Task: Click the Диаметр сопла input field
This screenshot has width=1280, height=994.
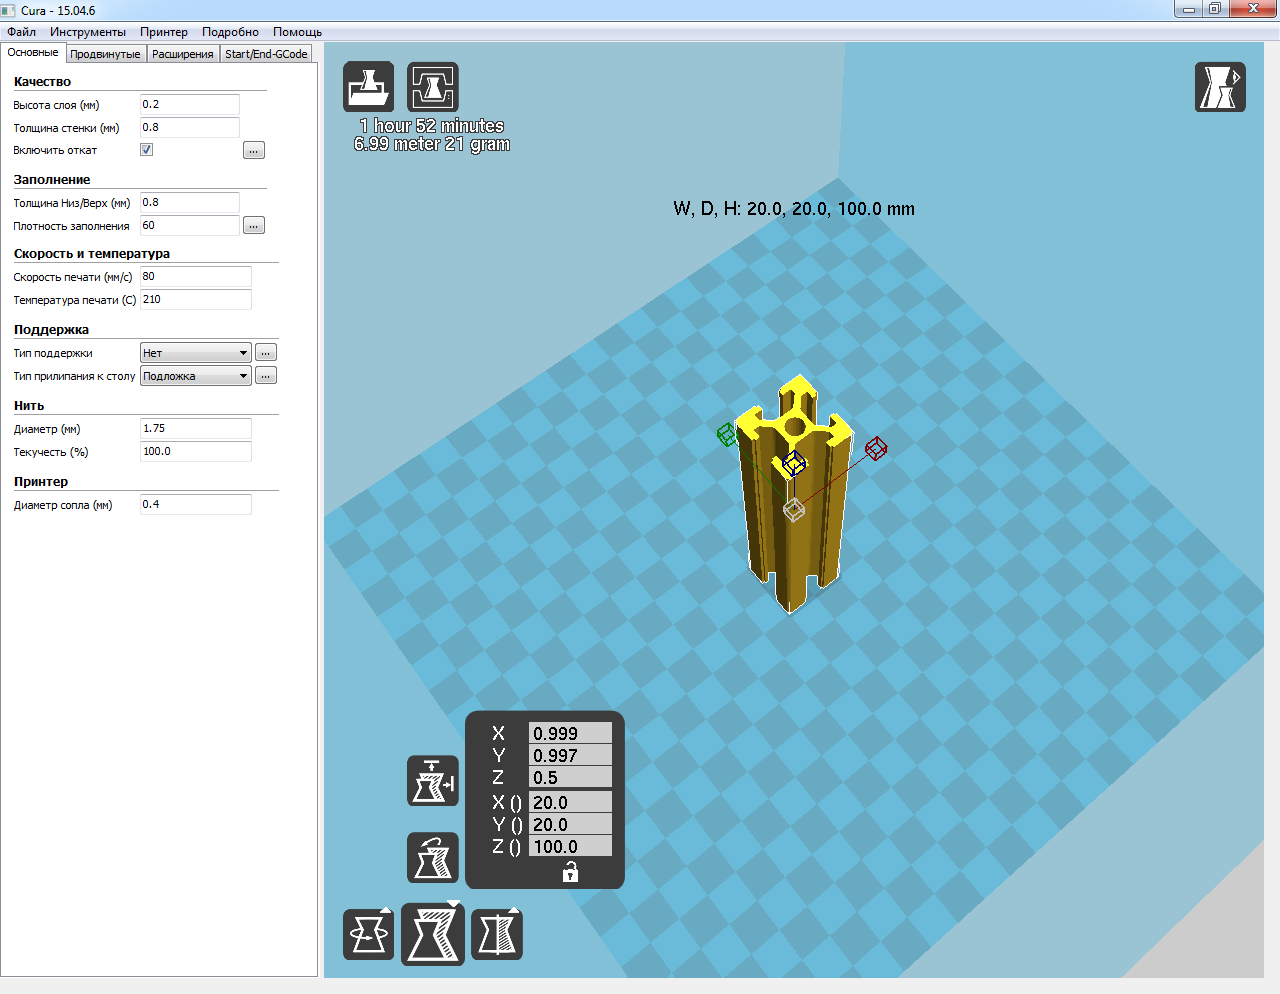Action: click(x=196, y=505)
